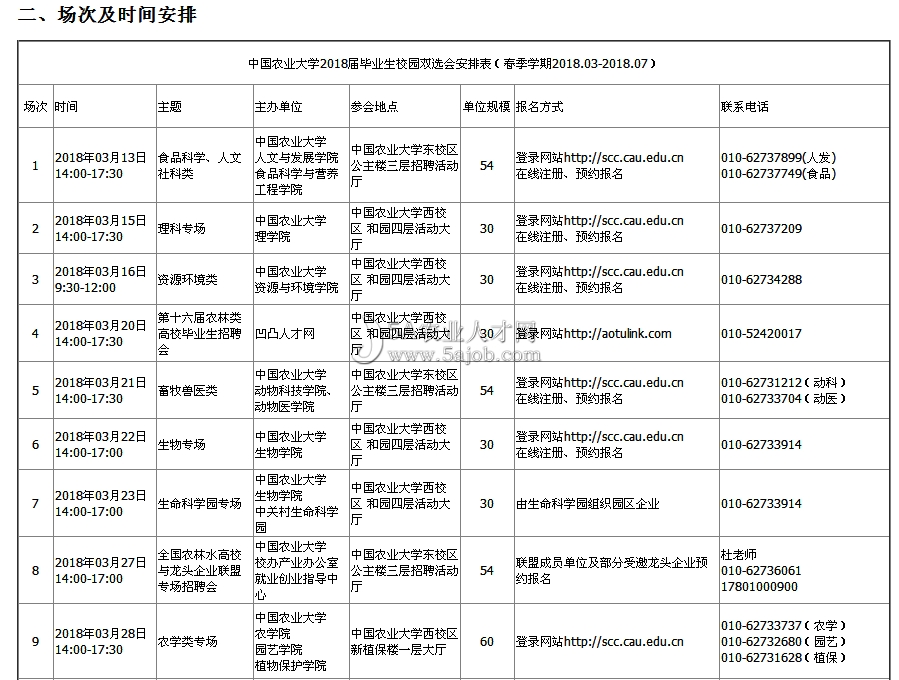Click the 联系电话 column header
This screenshot has width=899, height=680.
(744, 107)
